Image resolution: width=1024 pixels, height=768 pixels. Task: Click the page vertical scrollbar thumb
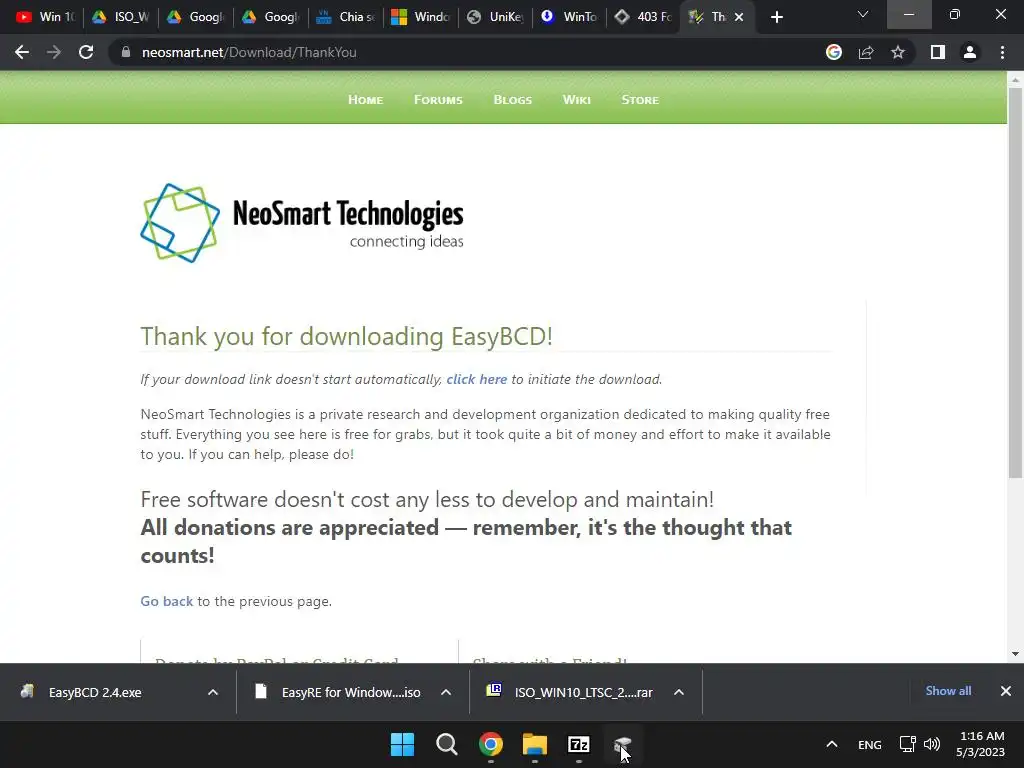point(1015,283)
